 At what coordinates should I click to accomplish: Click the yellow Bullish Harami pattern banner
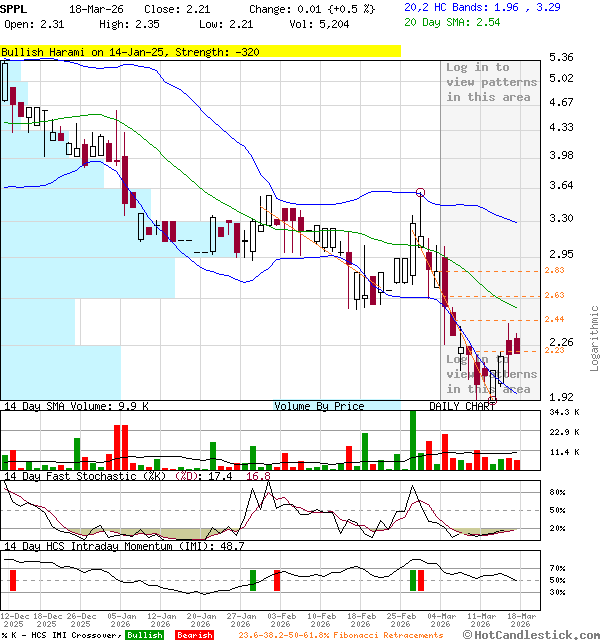(200, 51)
